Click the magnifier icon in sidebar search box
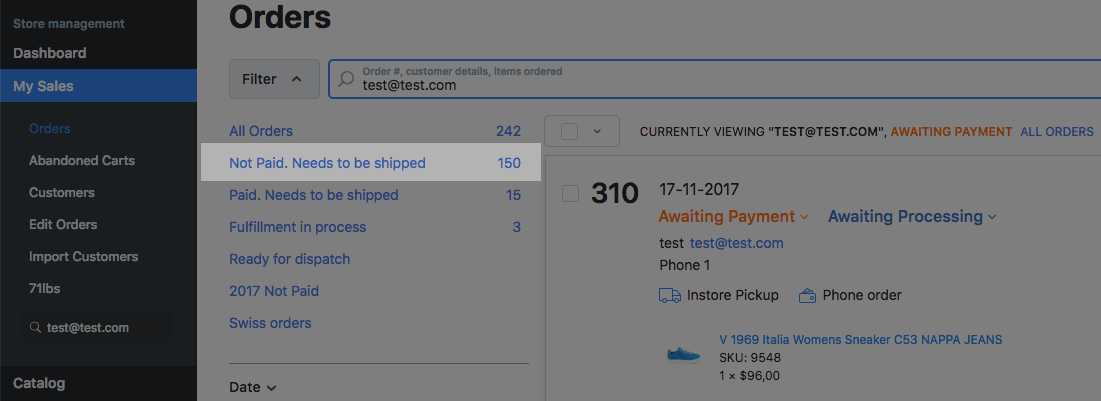 35,327
